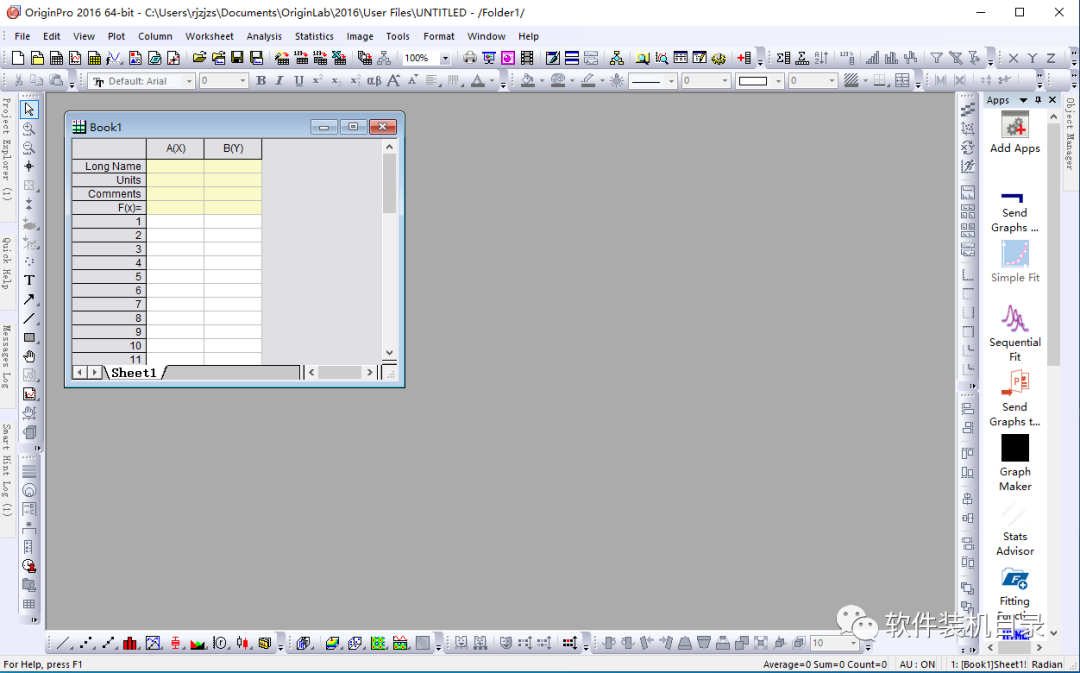
Task: Select the Arrow drawing tool
Action: [x=29, y=300]
